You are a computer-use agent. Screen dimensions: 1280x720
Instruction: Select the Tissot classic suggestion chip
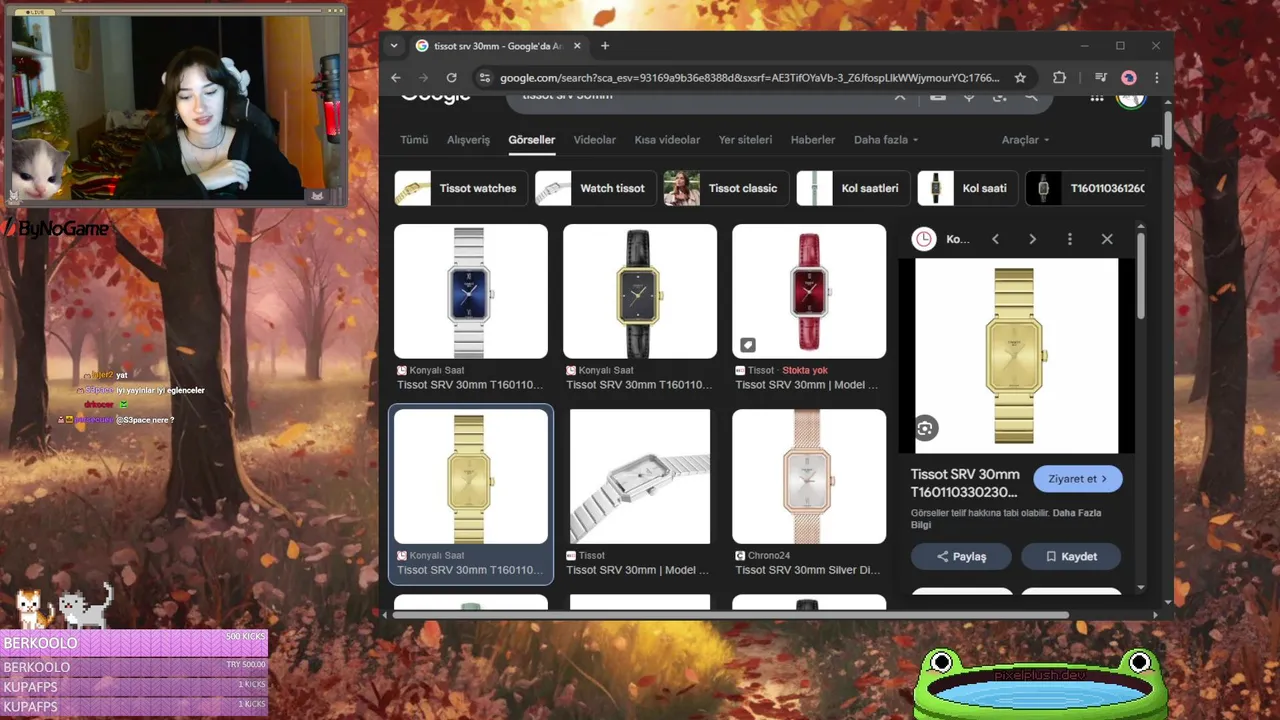726,188
